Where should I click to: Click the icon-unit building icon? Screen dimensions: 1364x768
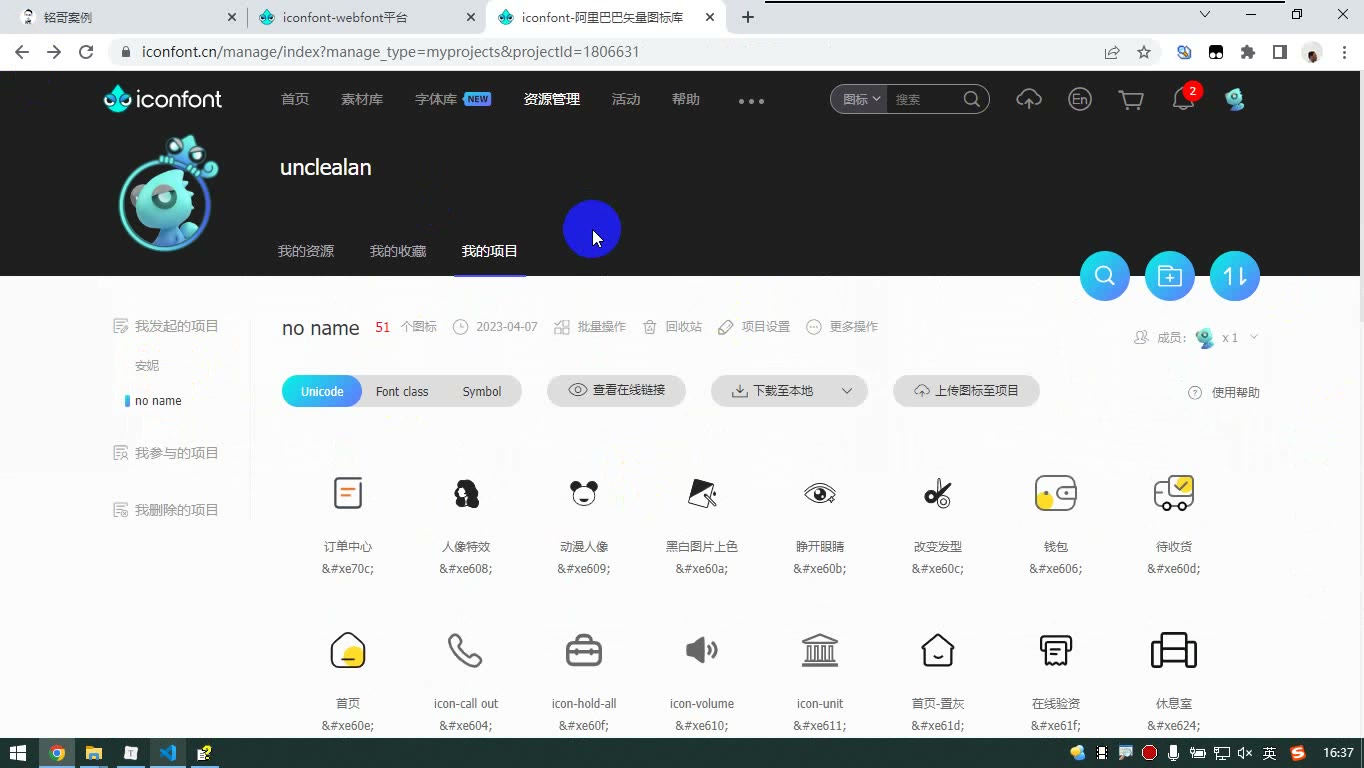820,650
